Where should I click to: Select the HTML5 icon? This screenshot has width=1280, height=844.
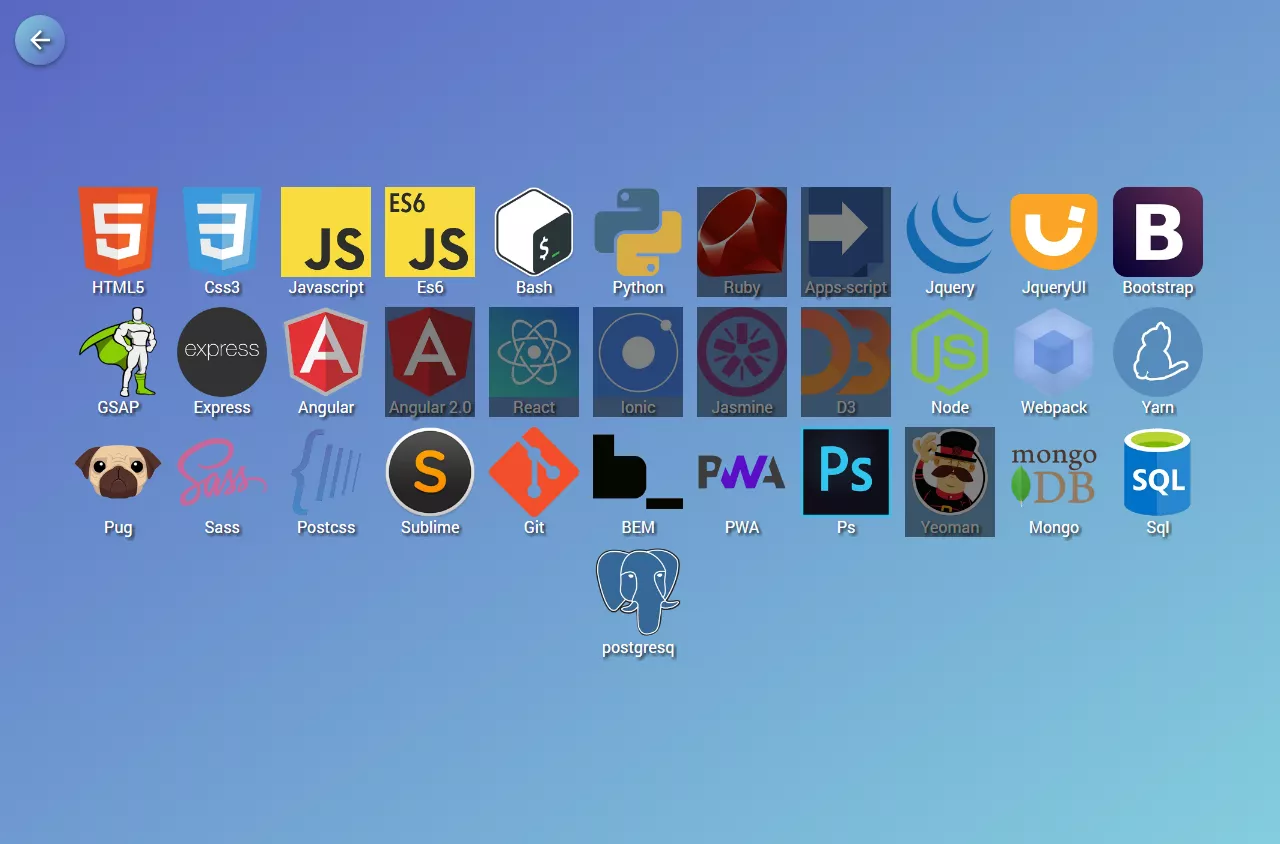click(x=118, y=232)
